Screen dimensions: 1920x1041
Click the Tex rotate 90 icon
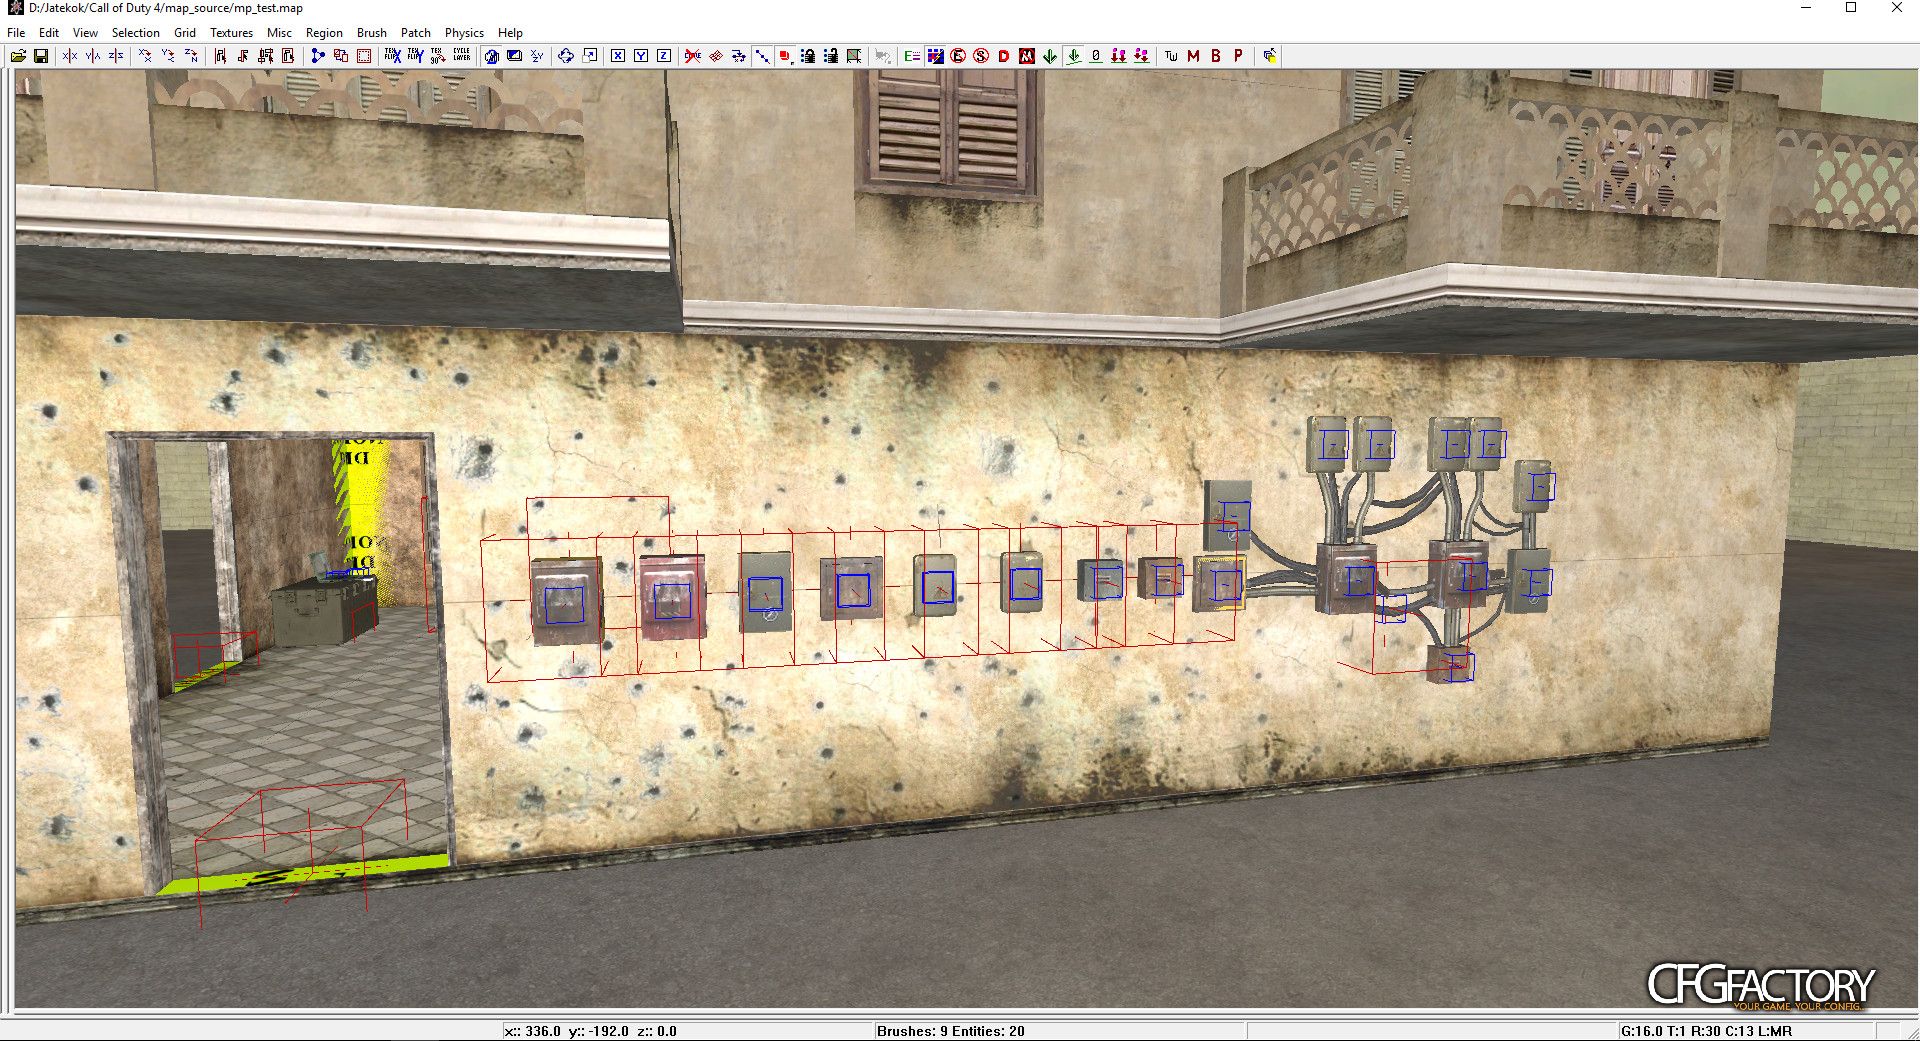[x=438, y=56]
